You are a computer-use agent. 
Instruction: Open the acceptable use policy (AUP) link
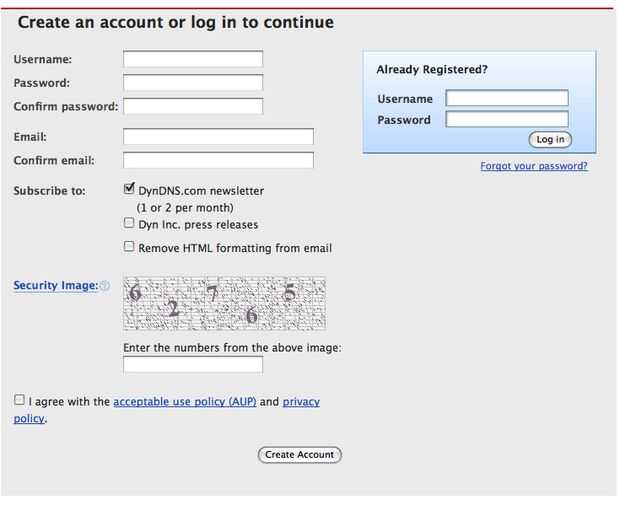click(x=185, y=402)
